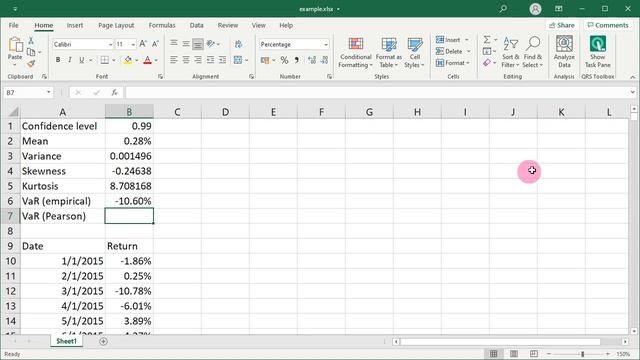Select the Sheet1 tab
The image size is (640, 360).
tap(66, 341)
